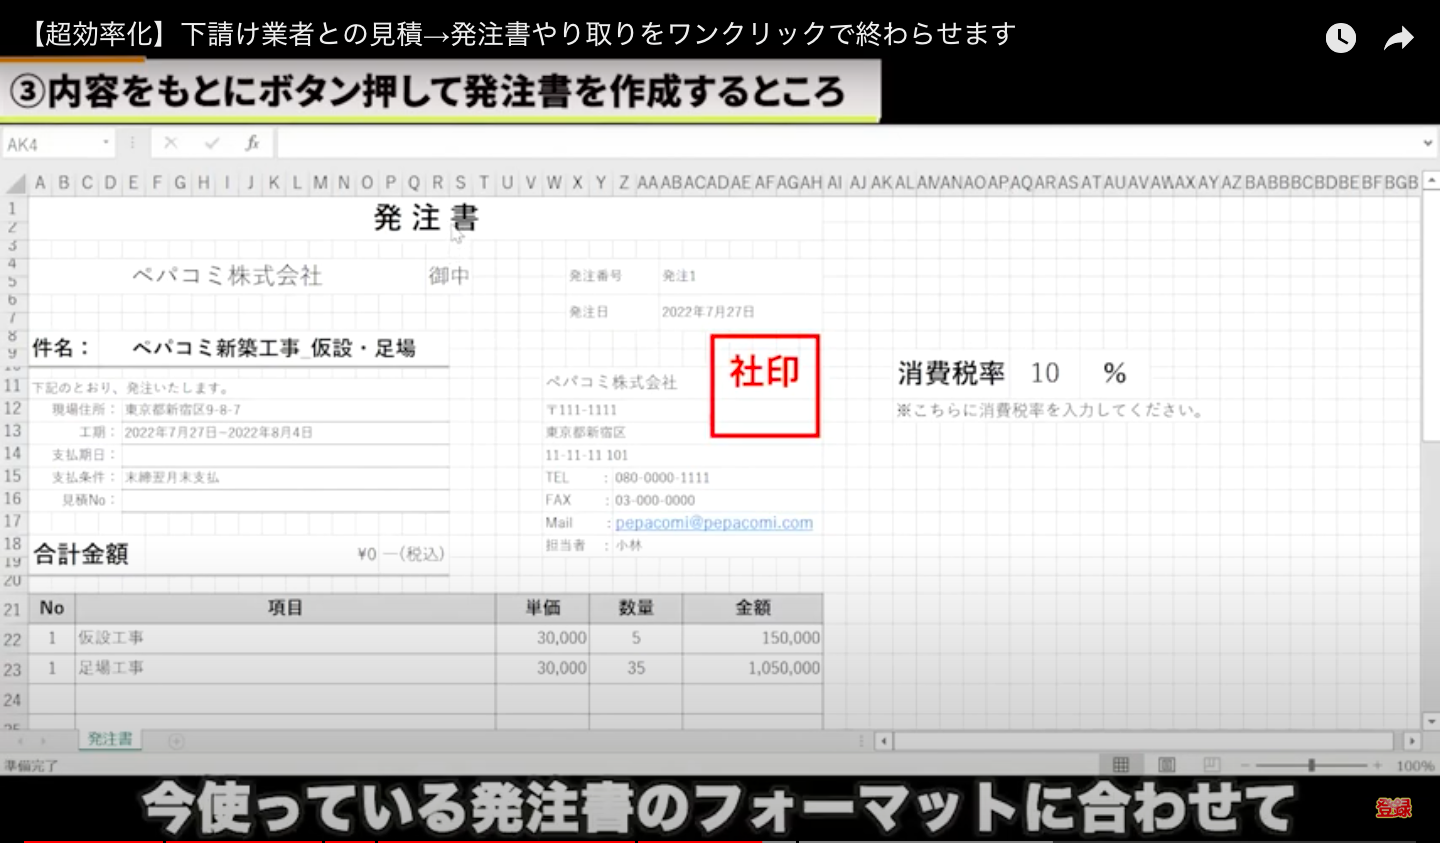Switch to Page Layout view icon
1440x843 pixels.
pos(1165,763)
